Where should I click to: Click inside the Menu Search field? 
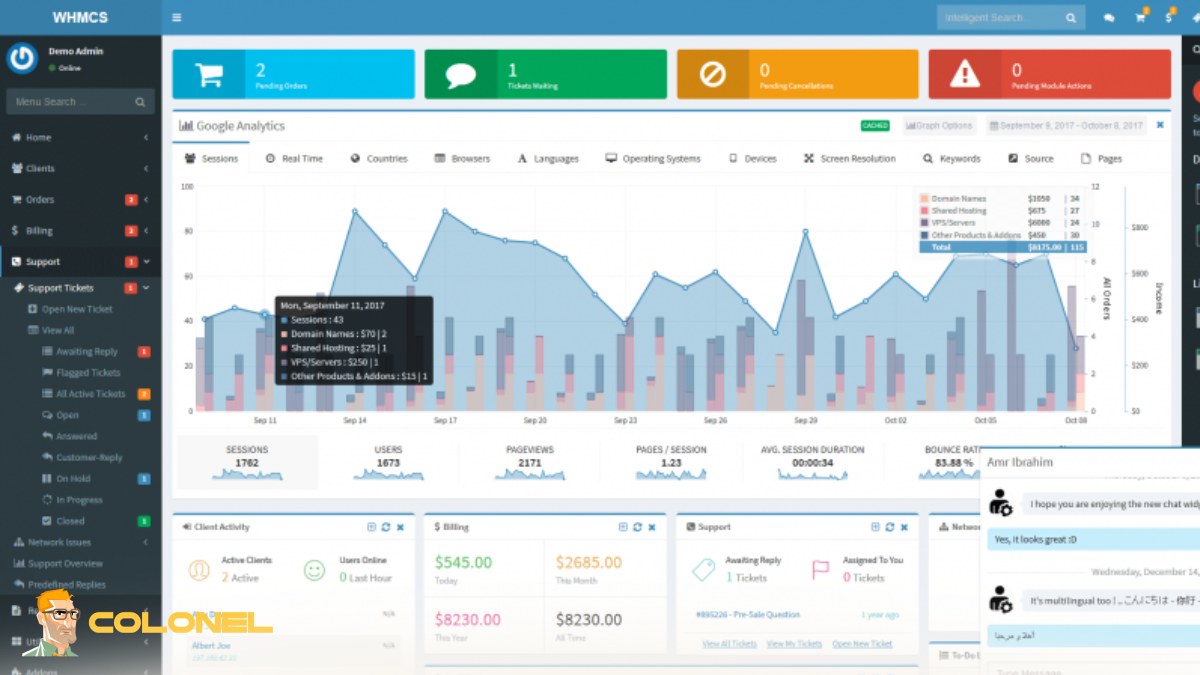point(70,102)
